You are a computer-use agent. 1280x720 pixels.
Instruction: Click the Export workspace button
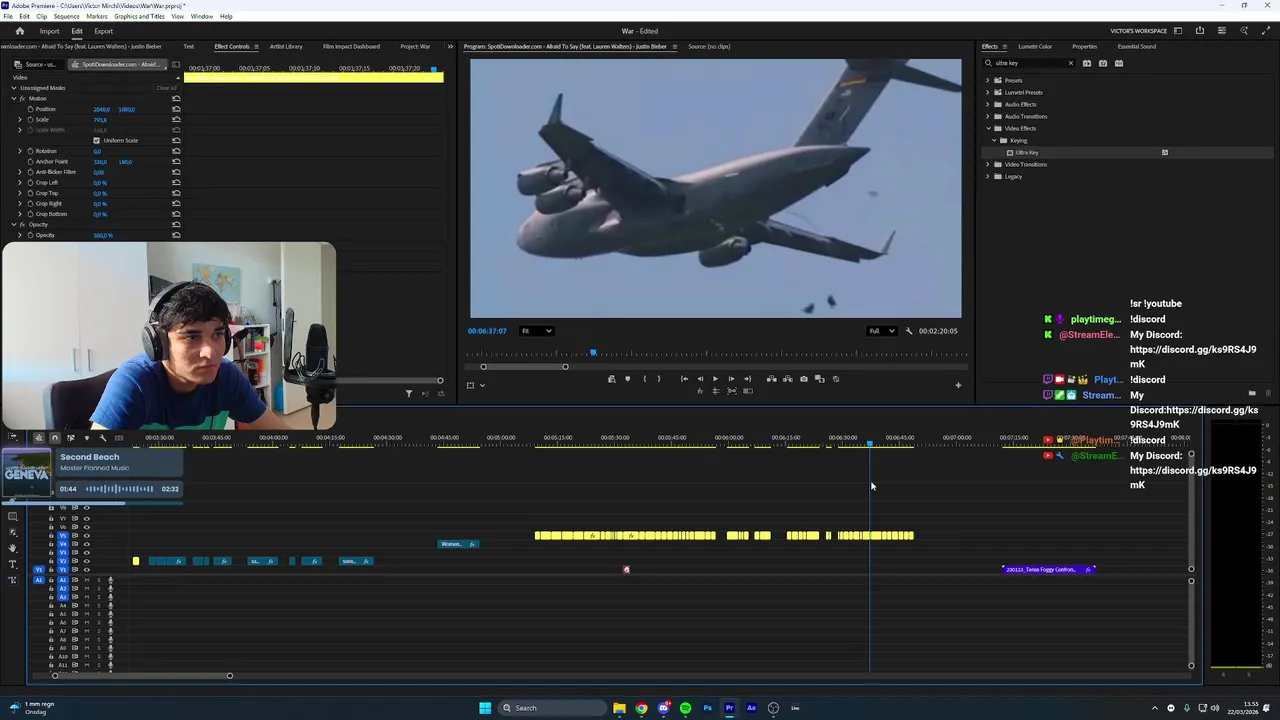pyautogui.click(x=103, y=31)
